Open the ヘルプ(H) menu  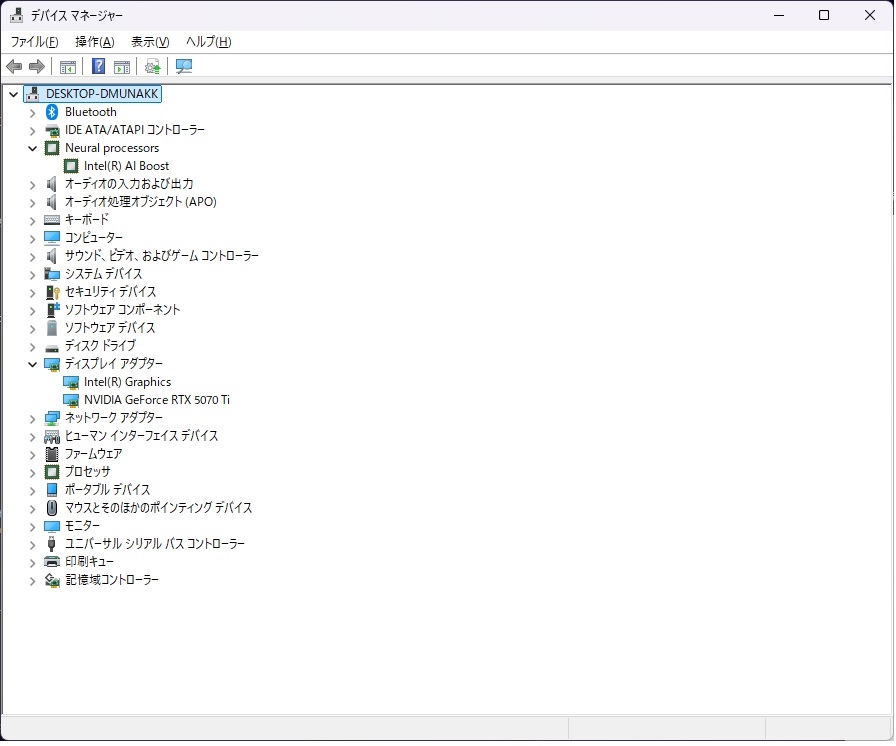209,42
